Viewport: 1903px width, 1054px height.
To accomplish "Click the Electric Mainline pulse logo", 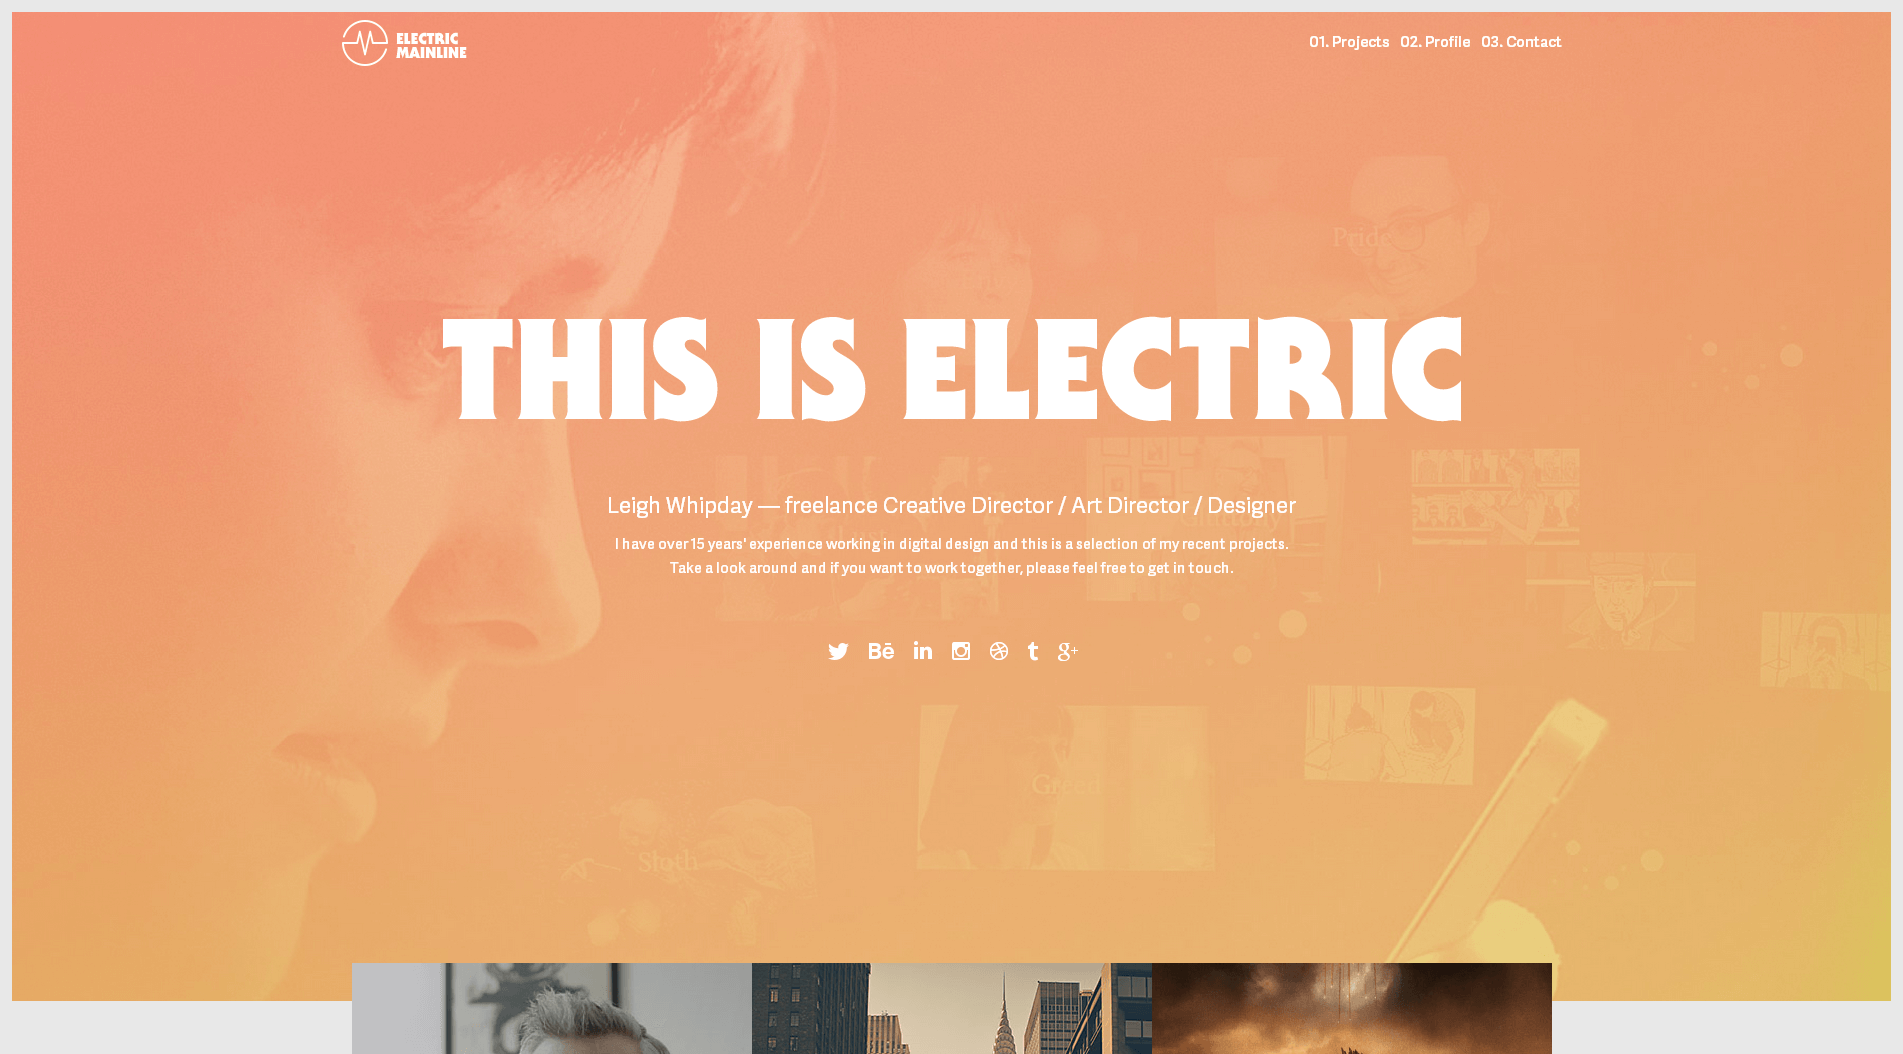I will 365,43.
